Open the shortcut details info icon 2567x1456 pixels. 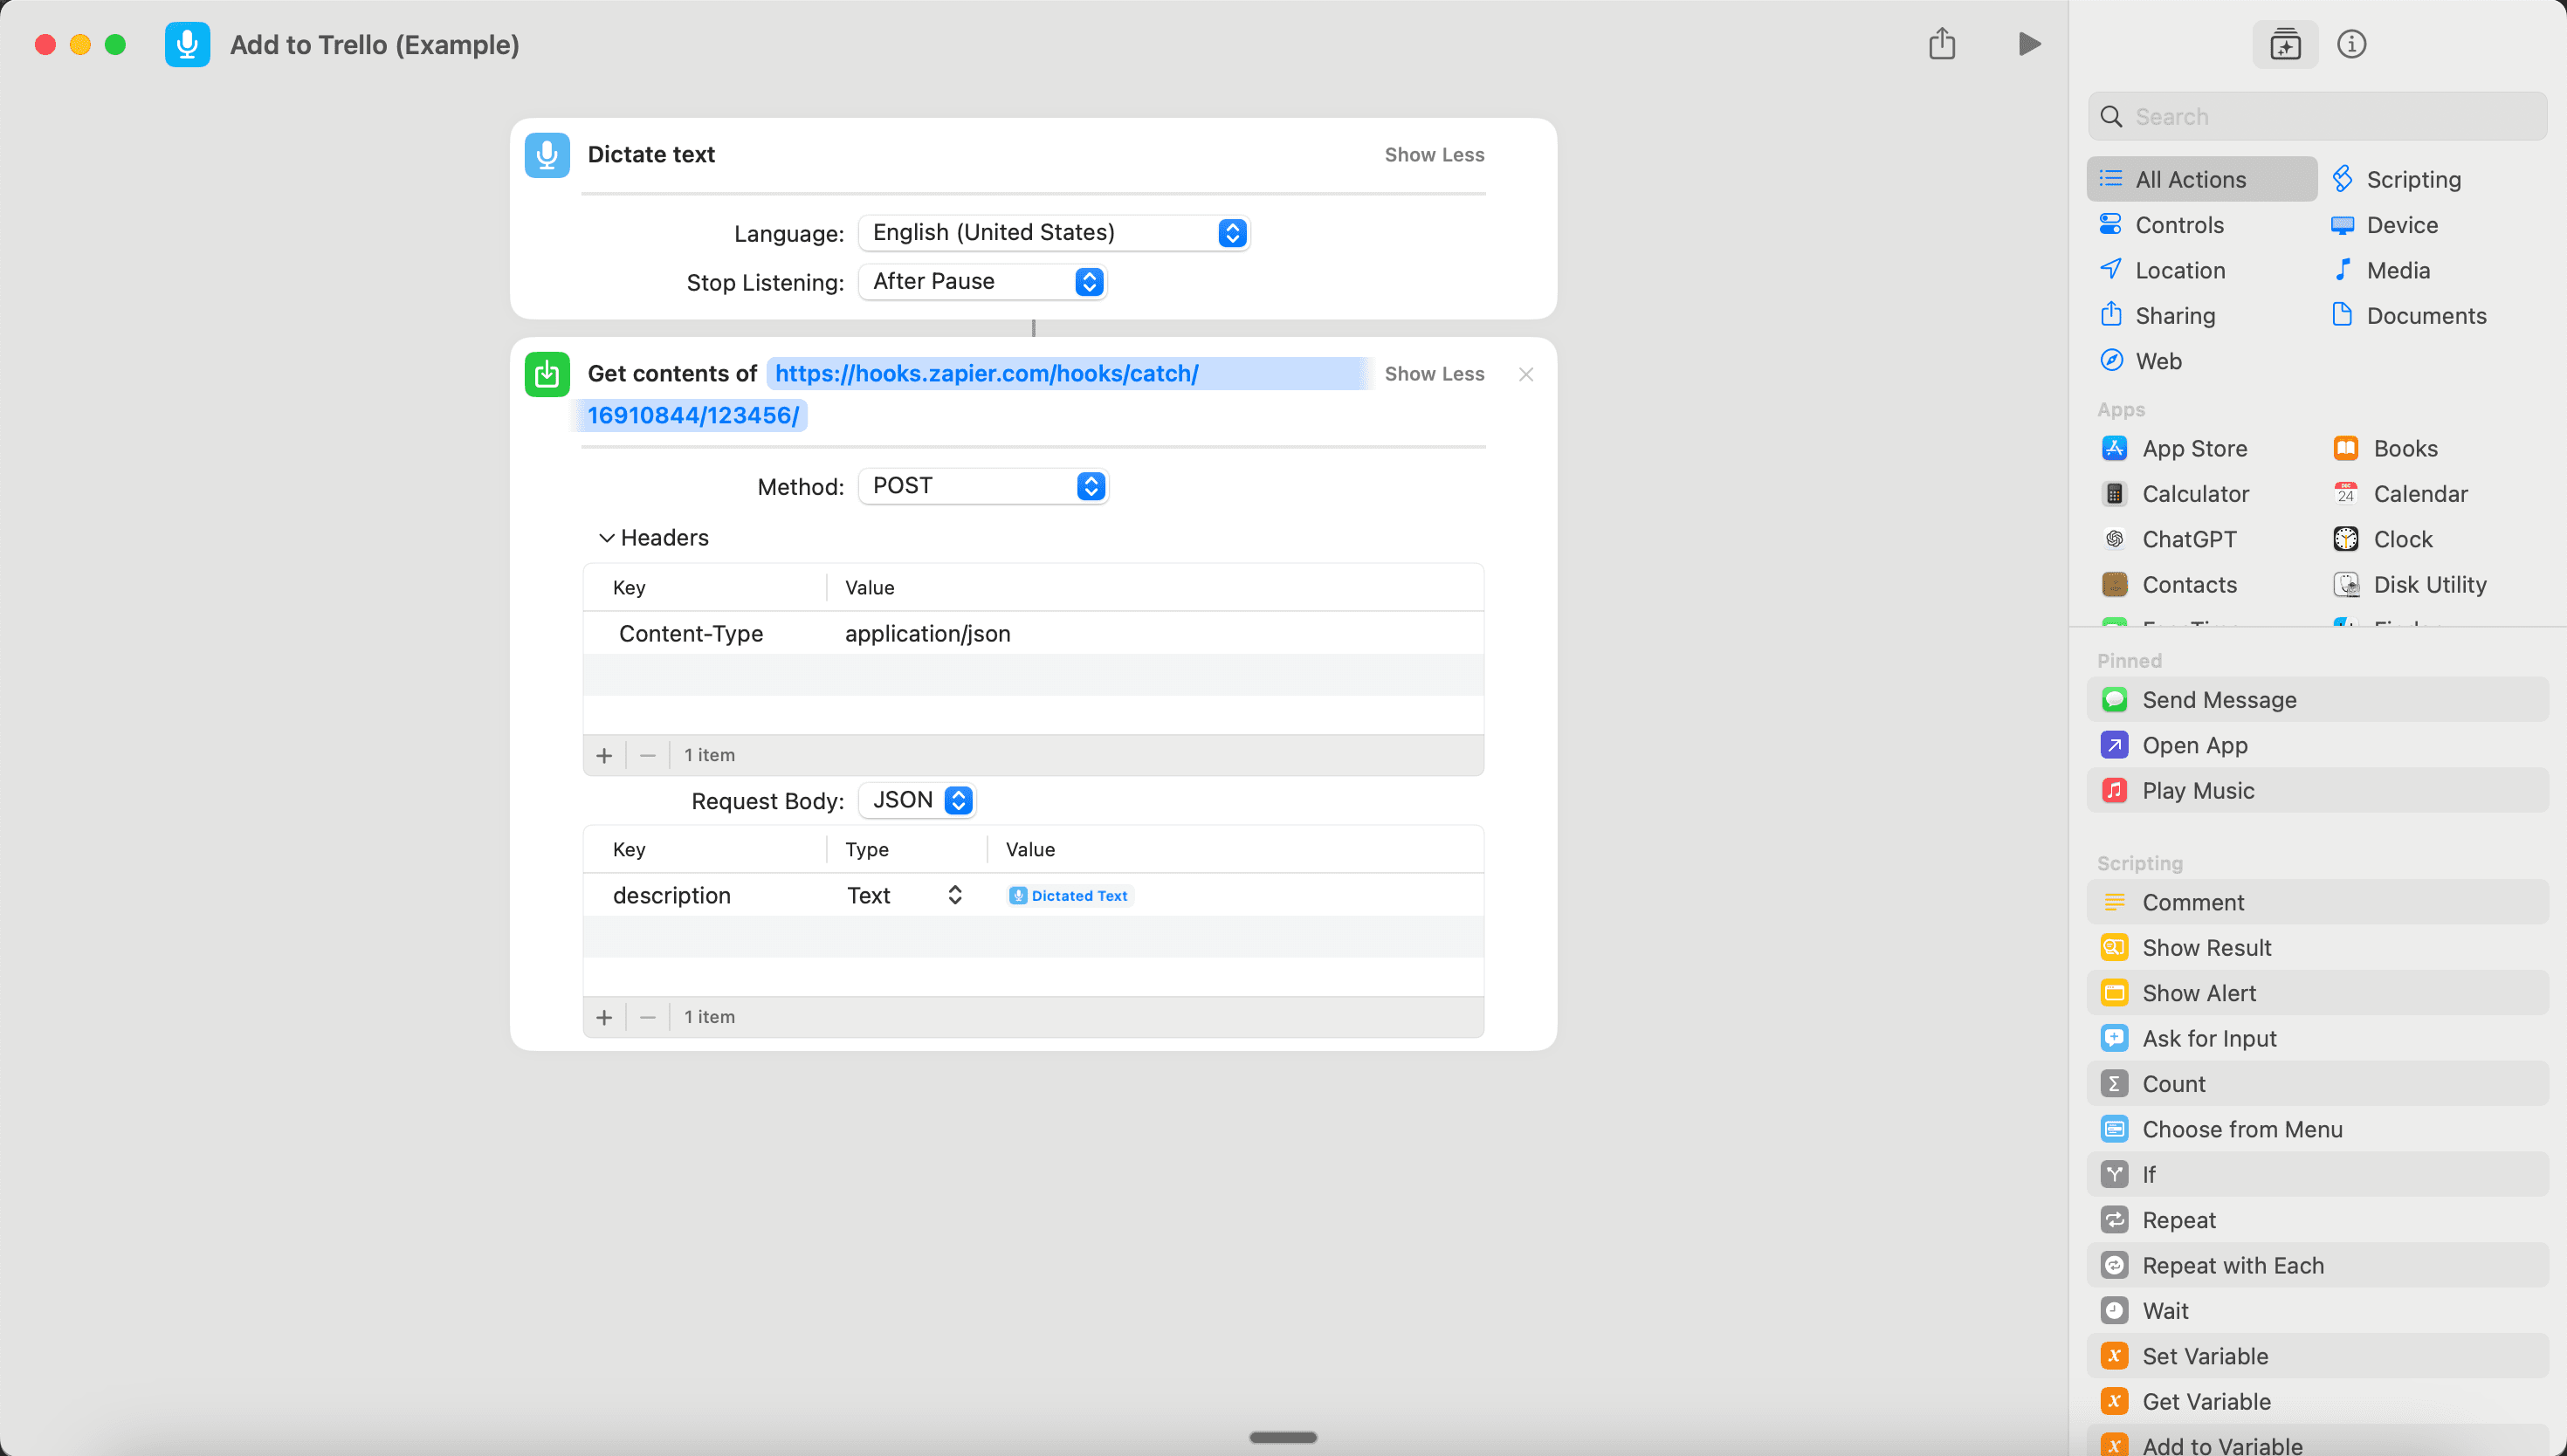pyautogui.click(x=2351, y=44)
